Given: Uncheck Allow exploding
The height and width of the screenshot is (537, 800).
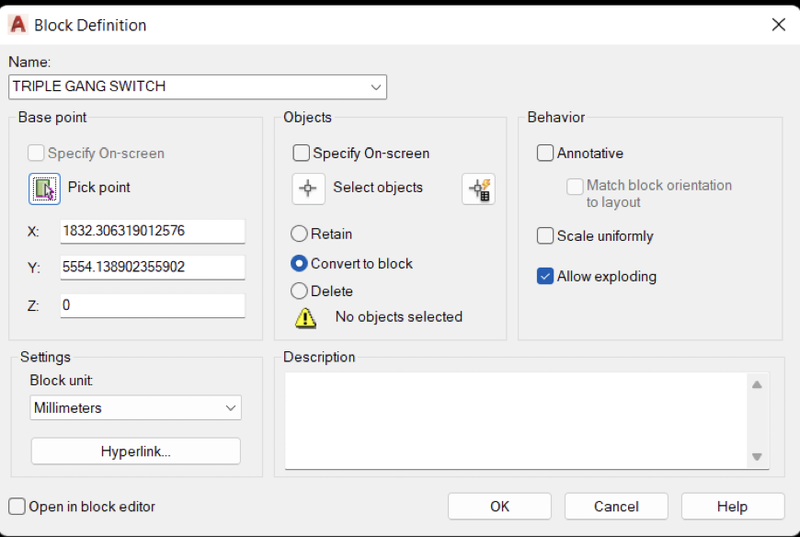Looking at the screenshot, I should coord(545,276).
